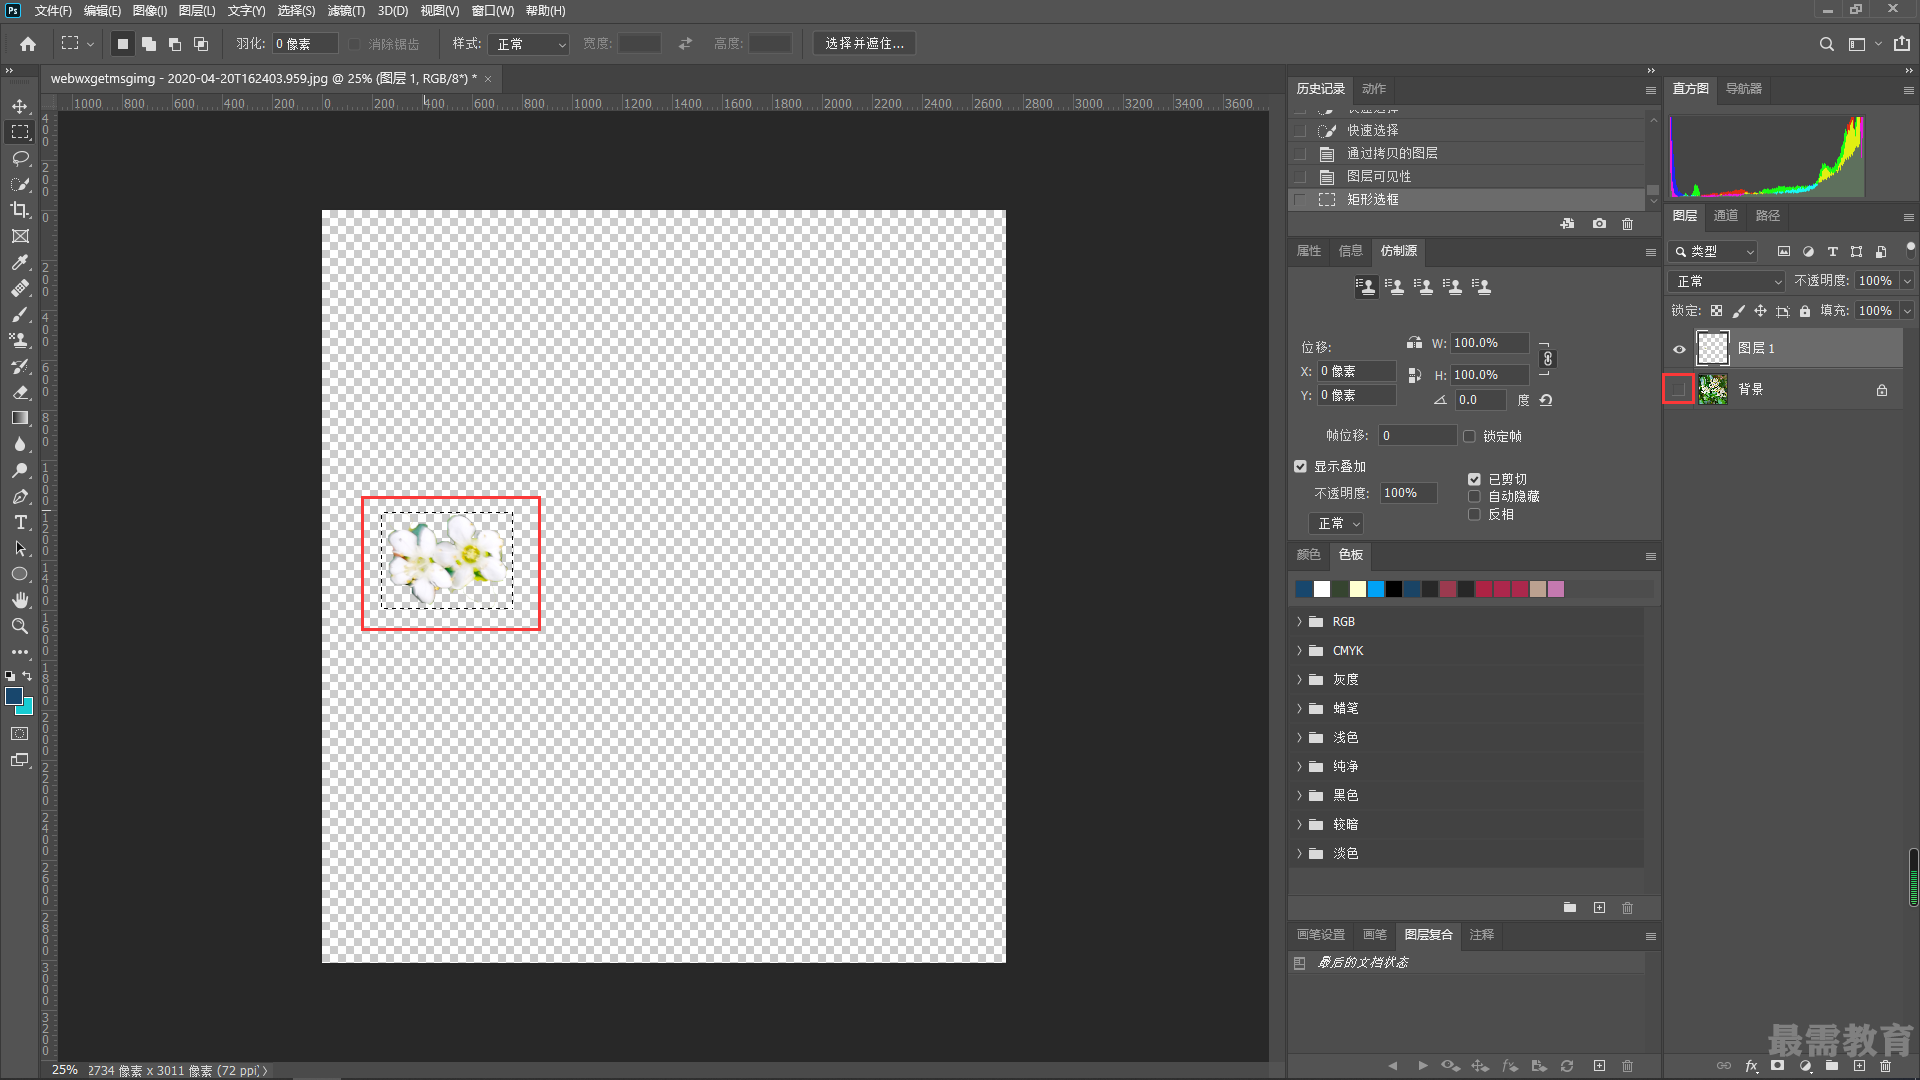
Task: Select the History Brush tool
Action: 20,366
